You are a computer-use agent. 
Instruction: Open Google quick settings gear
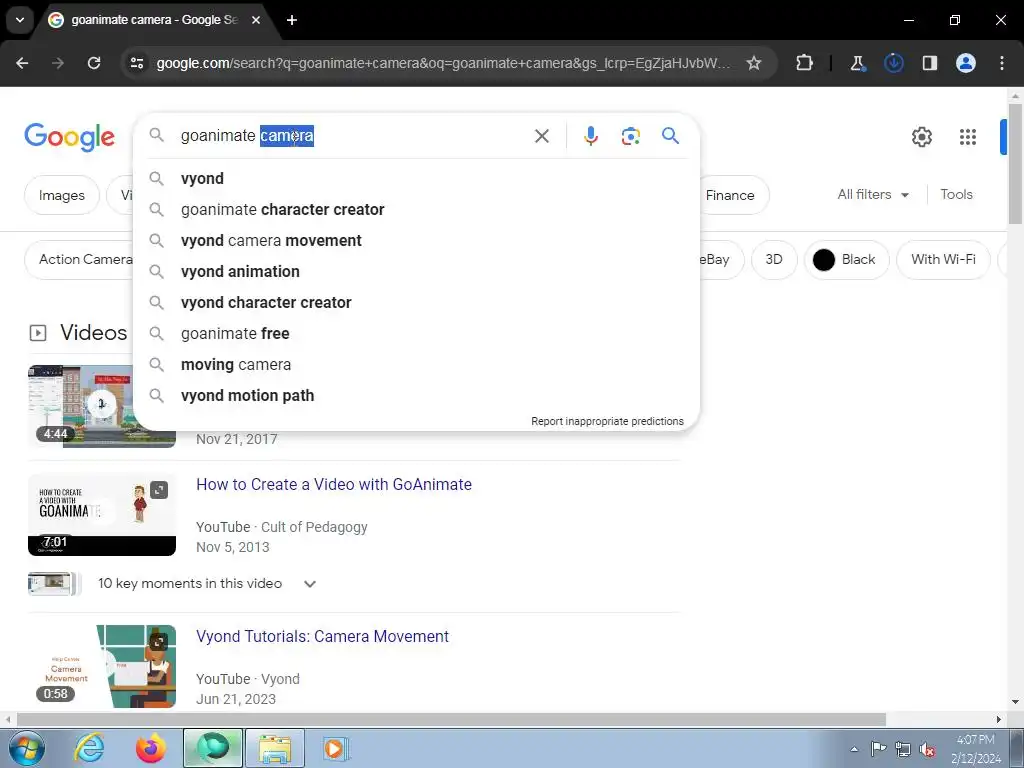921,136
